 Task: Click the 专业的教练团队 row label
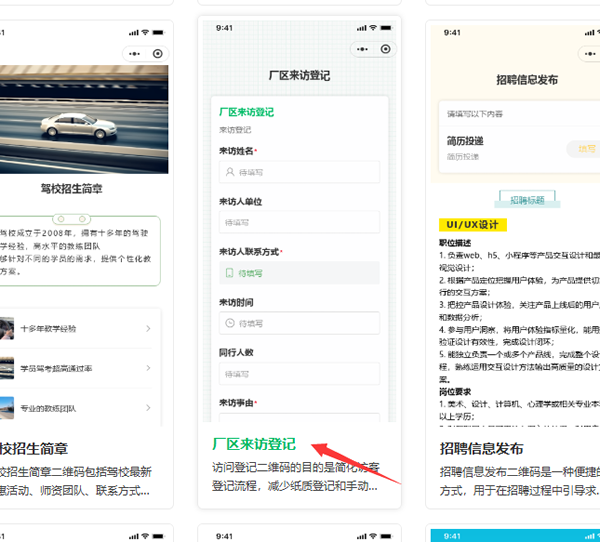(x=48, y=408)
